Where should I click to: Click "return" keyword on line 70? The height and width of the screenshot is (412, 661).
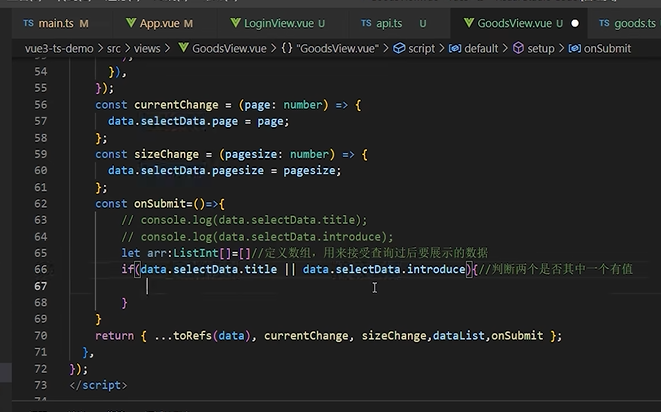pos(114,336)
